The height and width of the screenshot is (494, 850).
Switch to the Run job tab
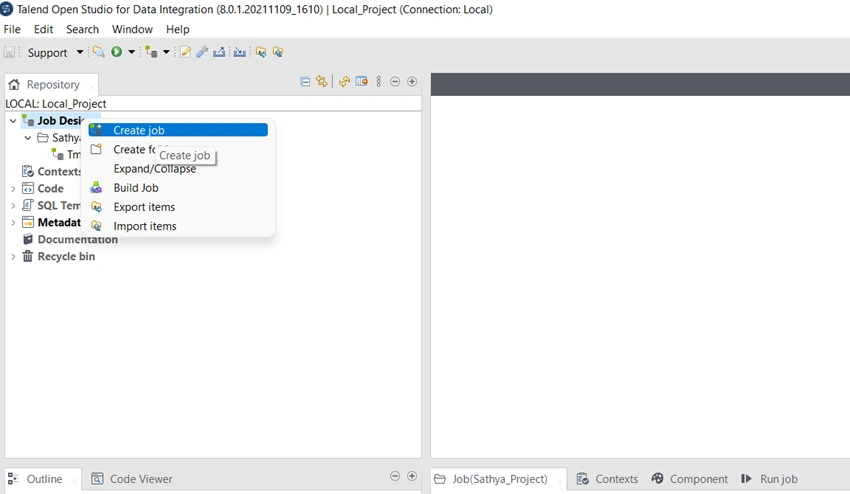click(769, 479)
